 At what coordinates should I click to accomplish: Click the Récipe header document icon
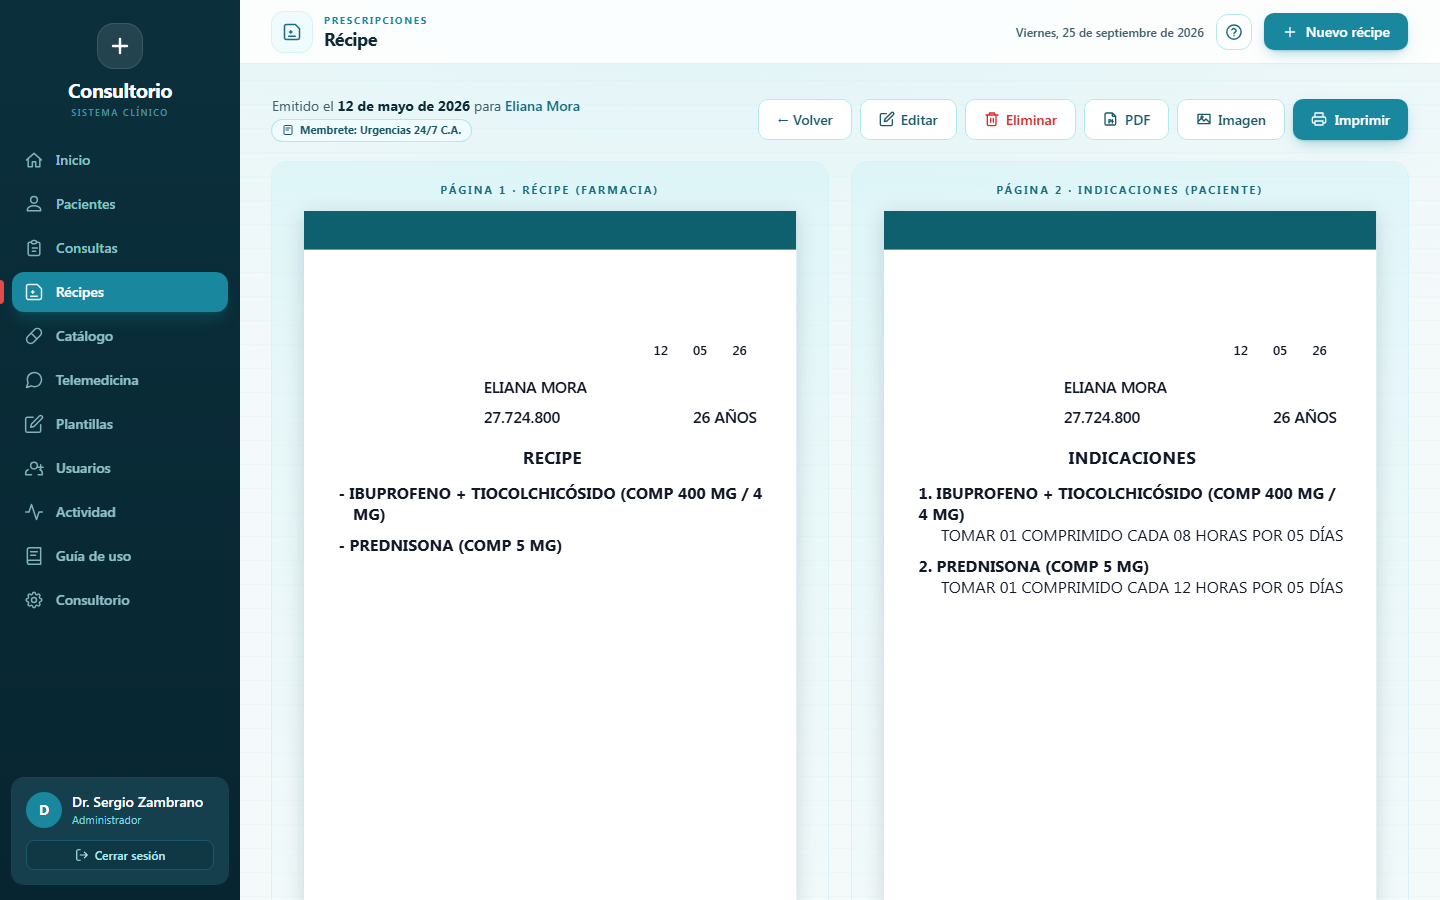coord(292,32)
